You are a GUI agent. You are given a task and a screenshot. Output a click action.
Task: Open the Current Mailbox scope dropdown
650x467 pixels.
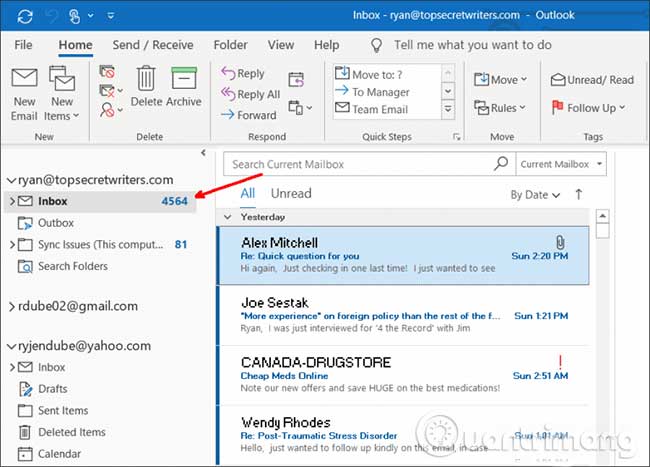pyautogui.click(x=562, y=164)
